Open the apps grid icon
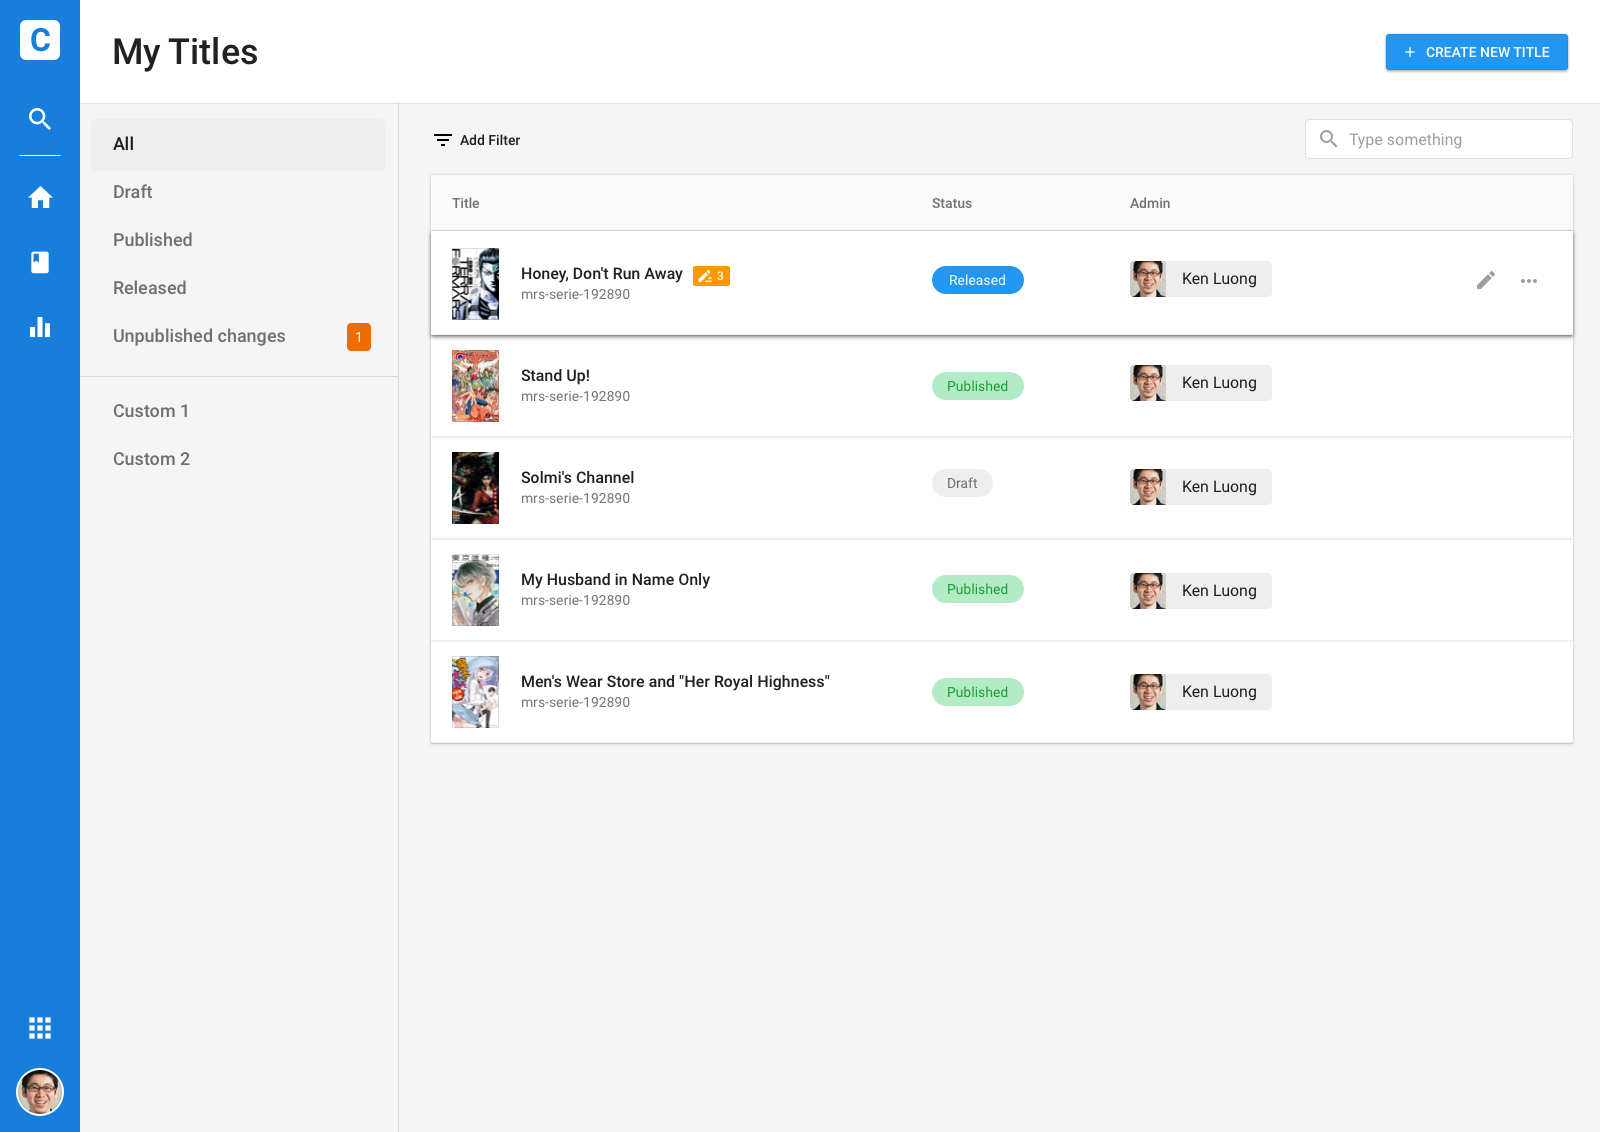Viewport: 1600px width, 1132px height. (x=40, y=1028)
